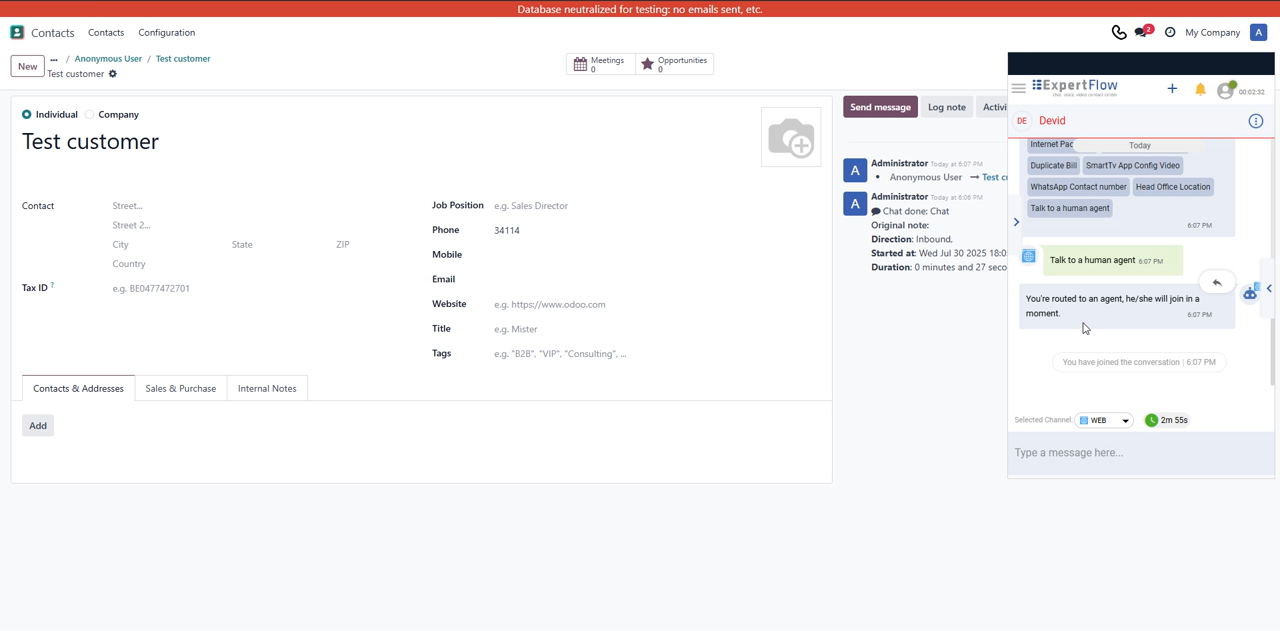Select the Company radio button

tap(90, 115)
